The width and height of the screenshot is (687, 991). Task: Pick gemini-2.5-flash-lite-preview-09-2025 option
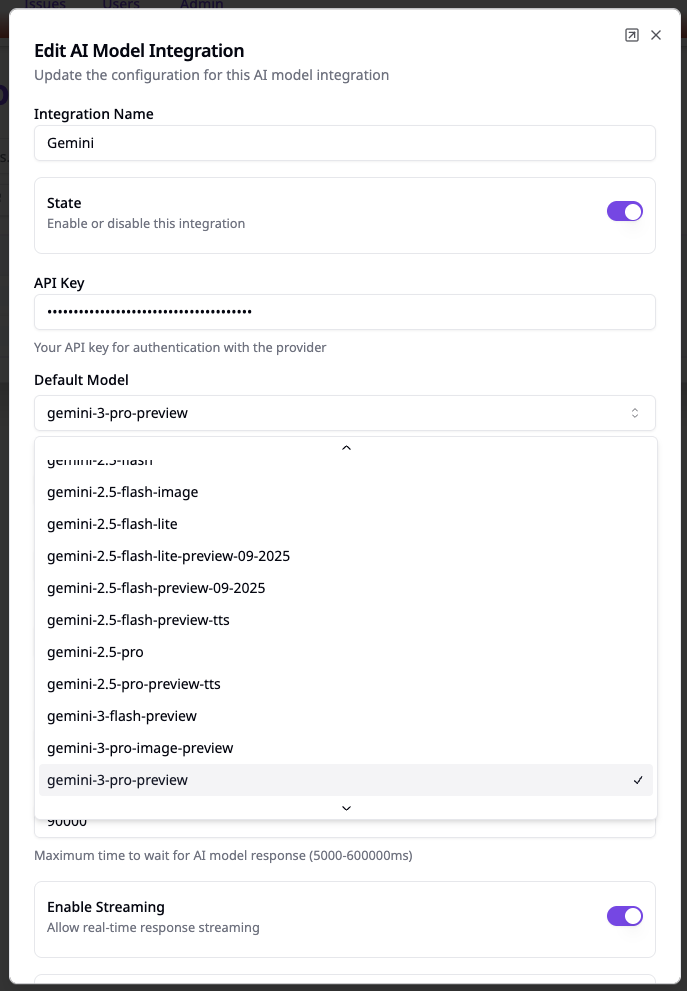pyautogui.click(x=168, y=556)
